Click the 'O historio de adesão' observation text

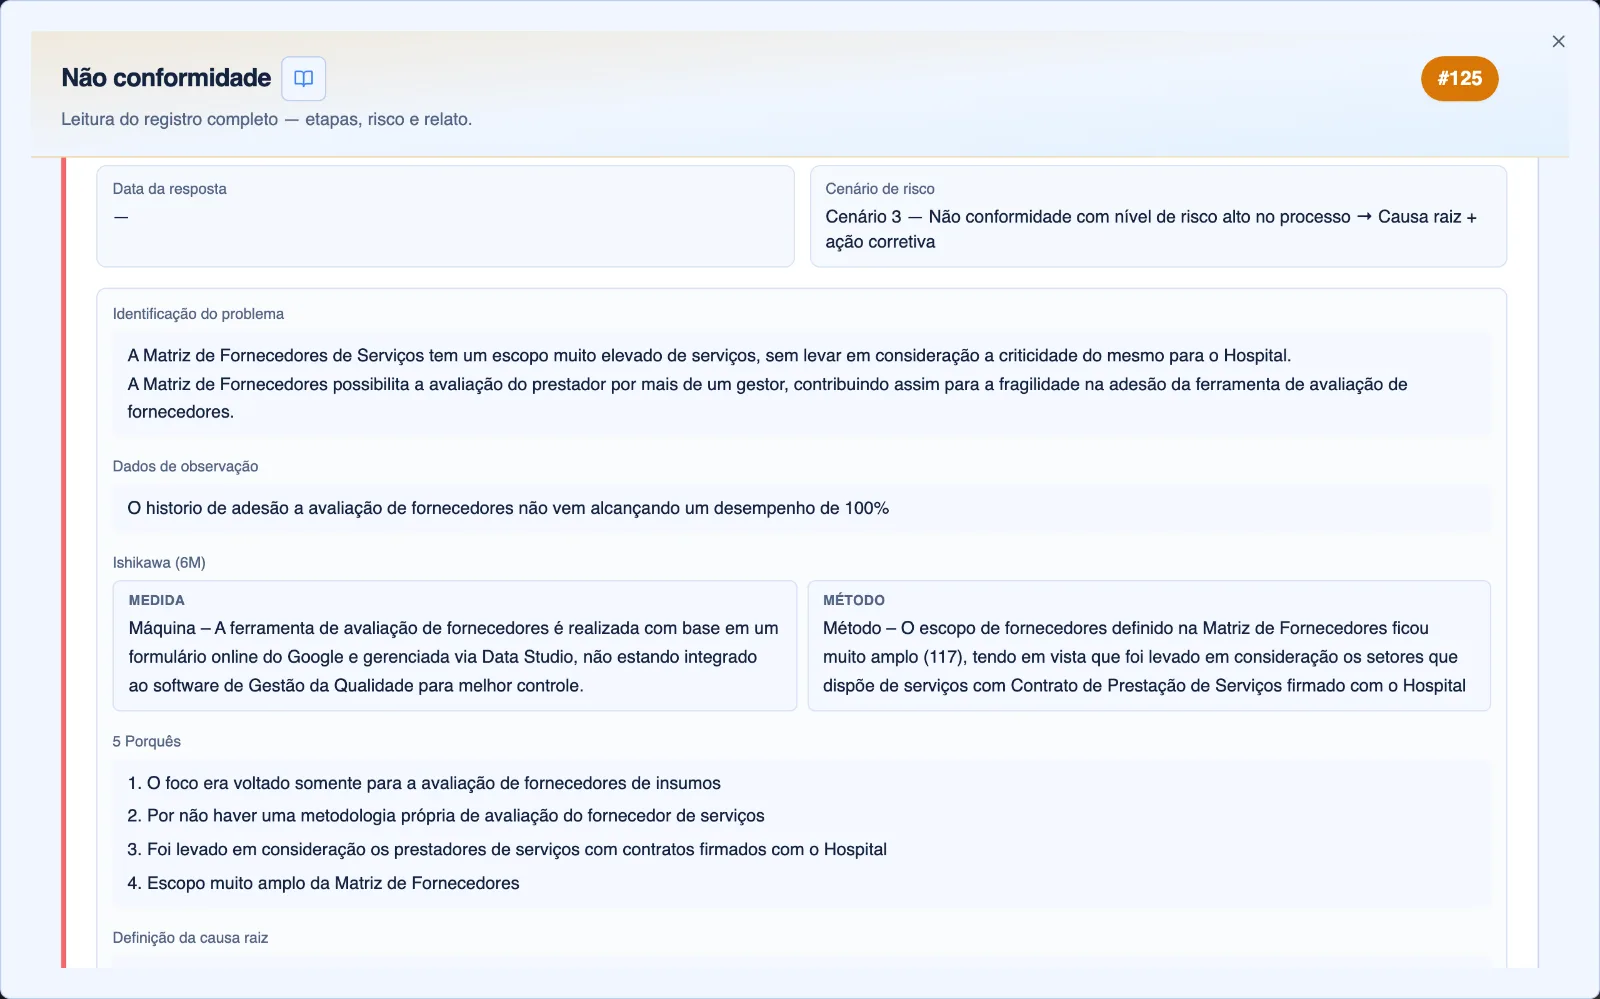508,508
